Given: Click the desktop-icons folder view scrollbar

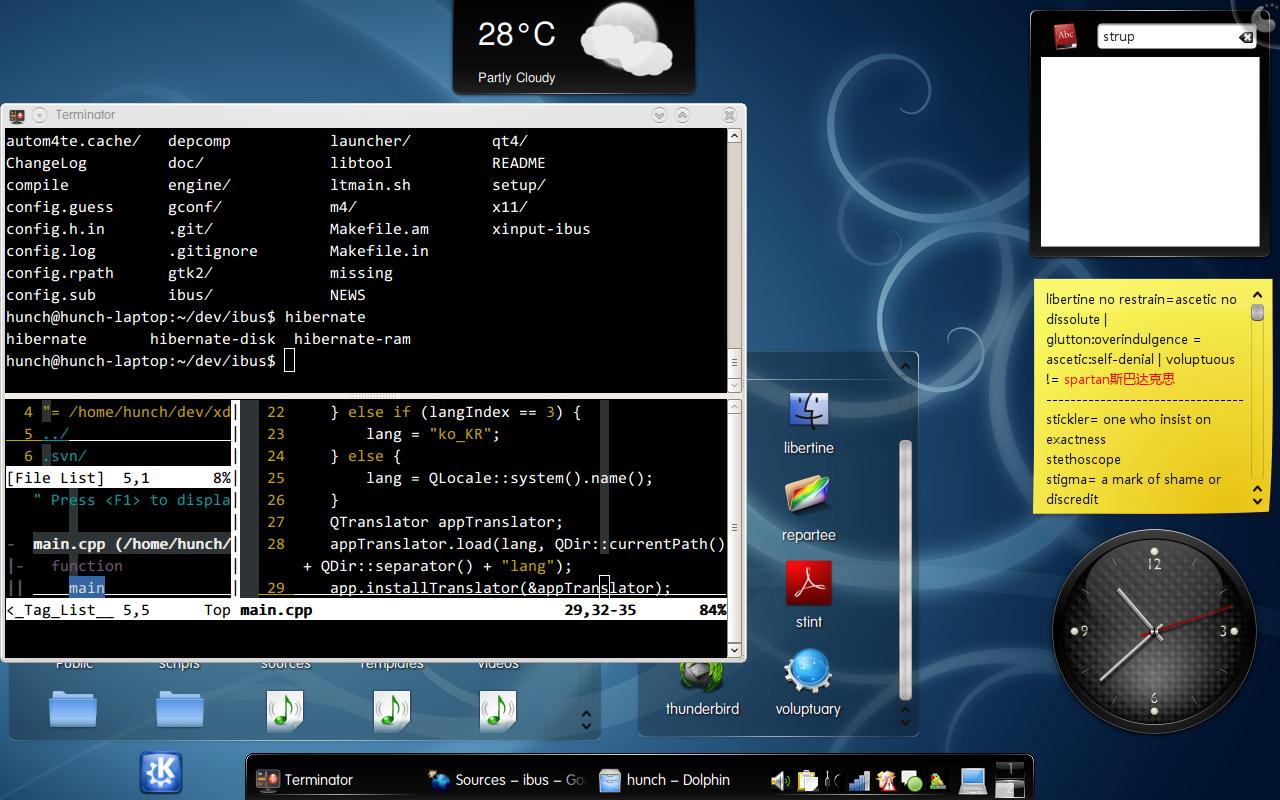Looking at the screenshot, I should tap(906, 570).
